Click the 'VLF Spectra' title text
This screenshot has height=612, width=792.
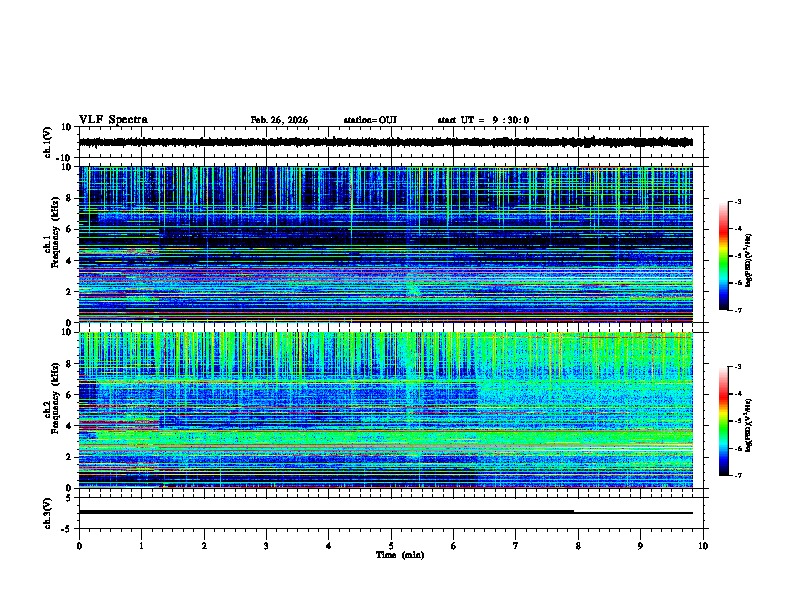(x=113, y=120)
